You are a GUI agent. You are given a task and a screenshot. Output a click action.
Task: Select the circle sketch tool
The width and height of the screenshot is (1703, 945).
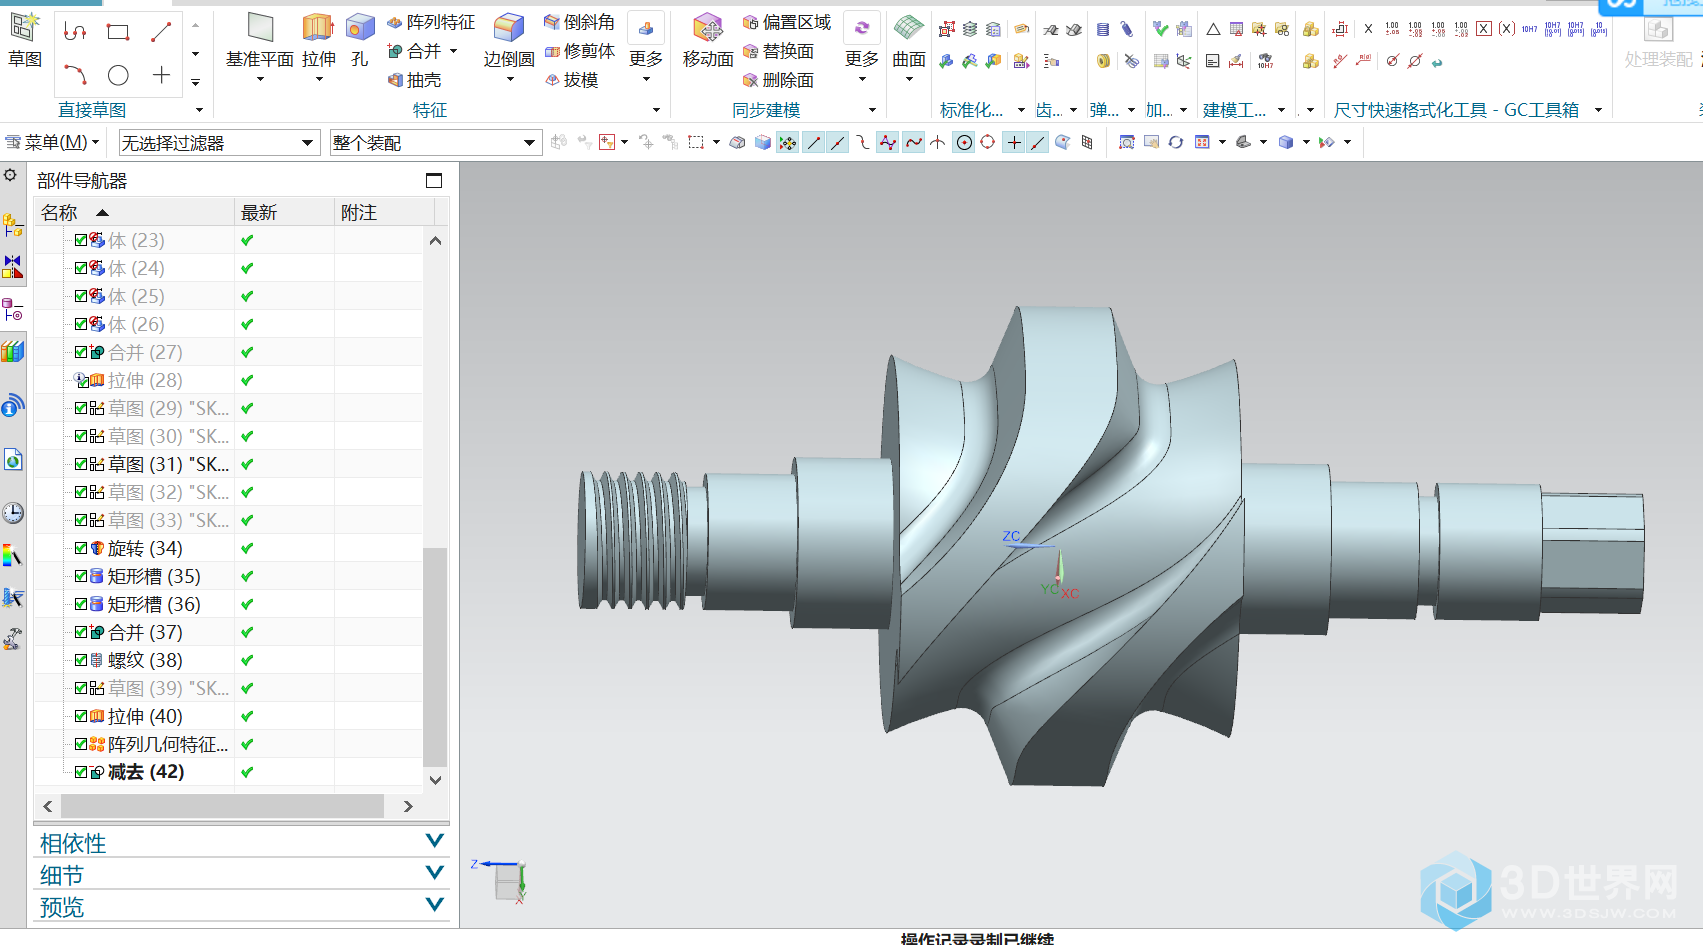(118, 75)
